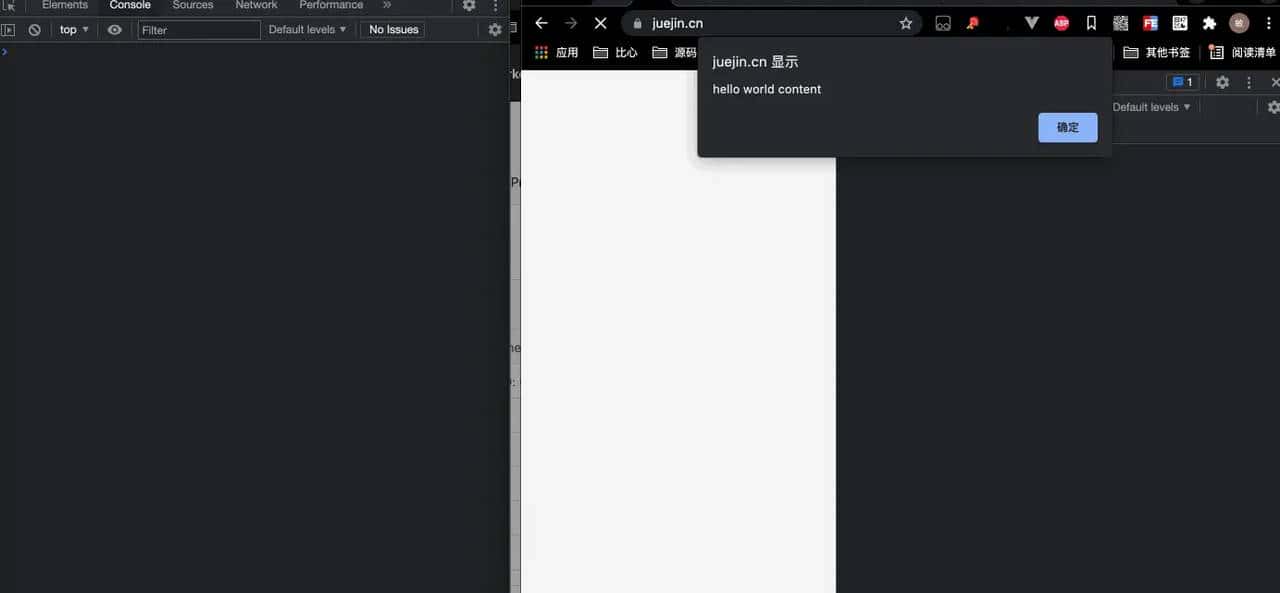Open console settings gear icon
The width and height of the screenshot is (1280, 593).
(495, 30)
